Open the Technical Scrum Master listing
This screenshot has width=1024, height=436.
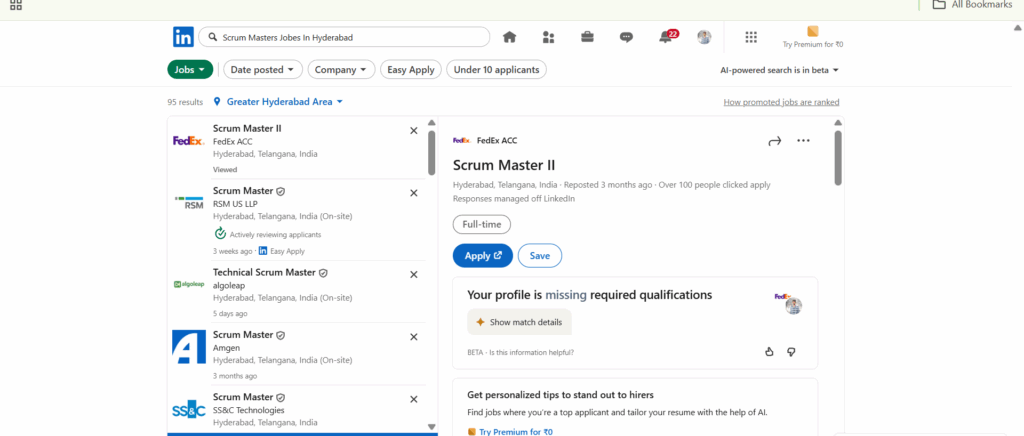[x=264, y=272]
